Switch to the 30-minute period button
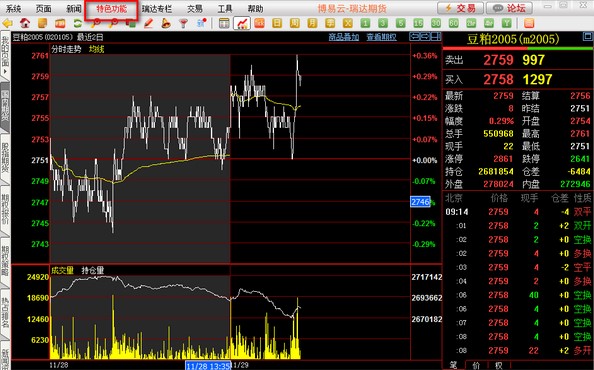The height and width of the screenshot is (370, 594). tap(436, 23)
